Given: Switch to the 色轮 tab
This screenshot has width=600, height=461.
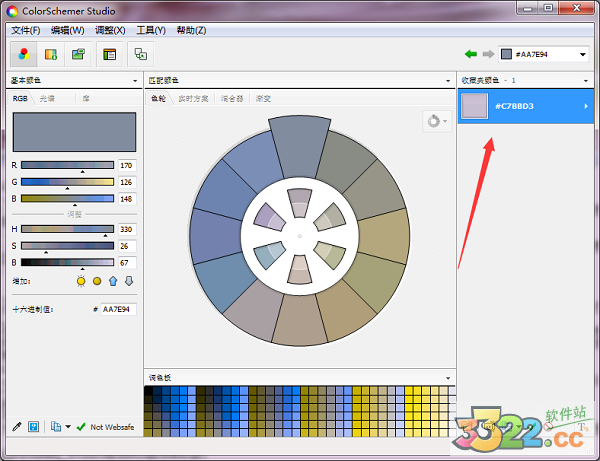Looking at the screenshot, I should click(x=158, y=98).
